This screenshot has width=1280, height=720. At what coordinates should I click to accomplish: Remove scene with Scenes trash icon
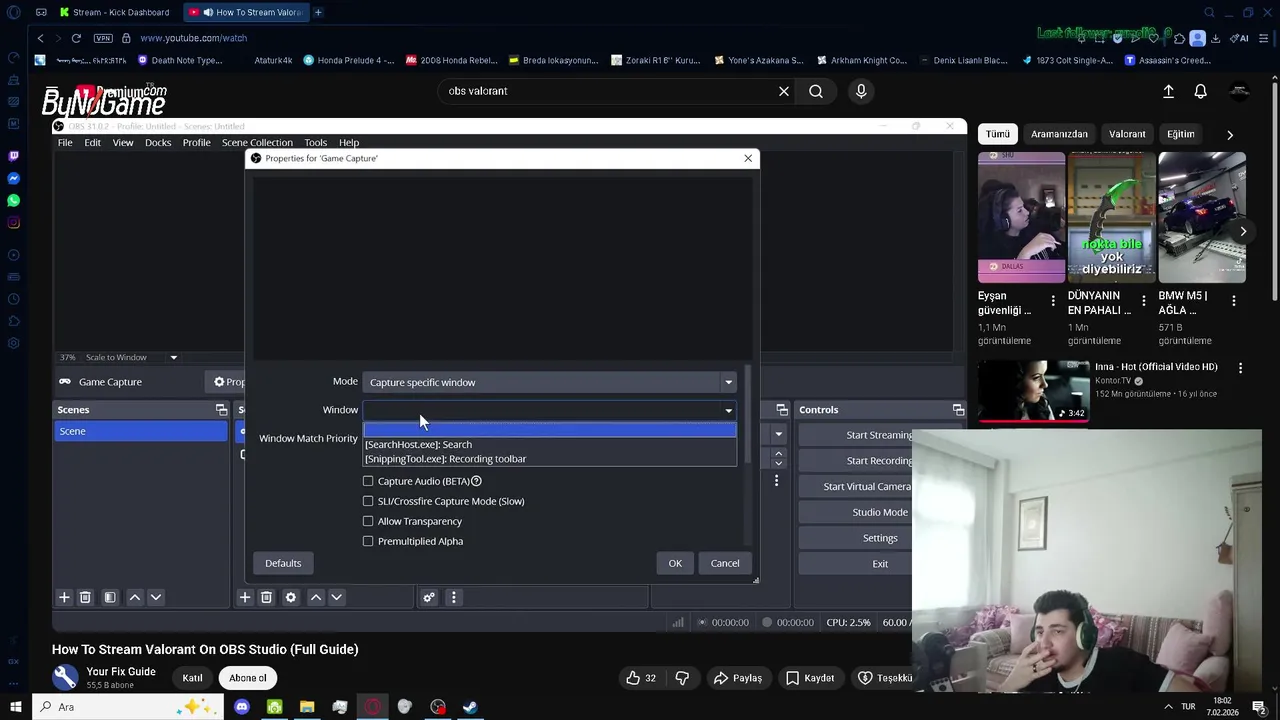point(85,597)
